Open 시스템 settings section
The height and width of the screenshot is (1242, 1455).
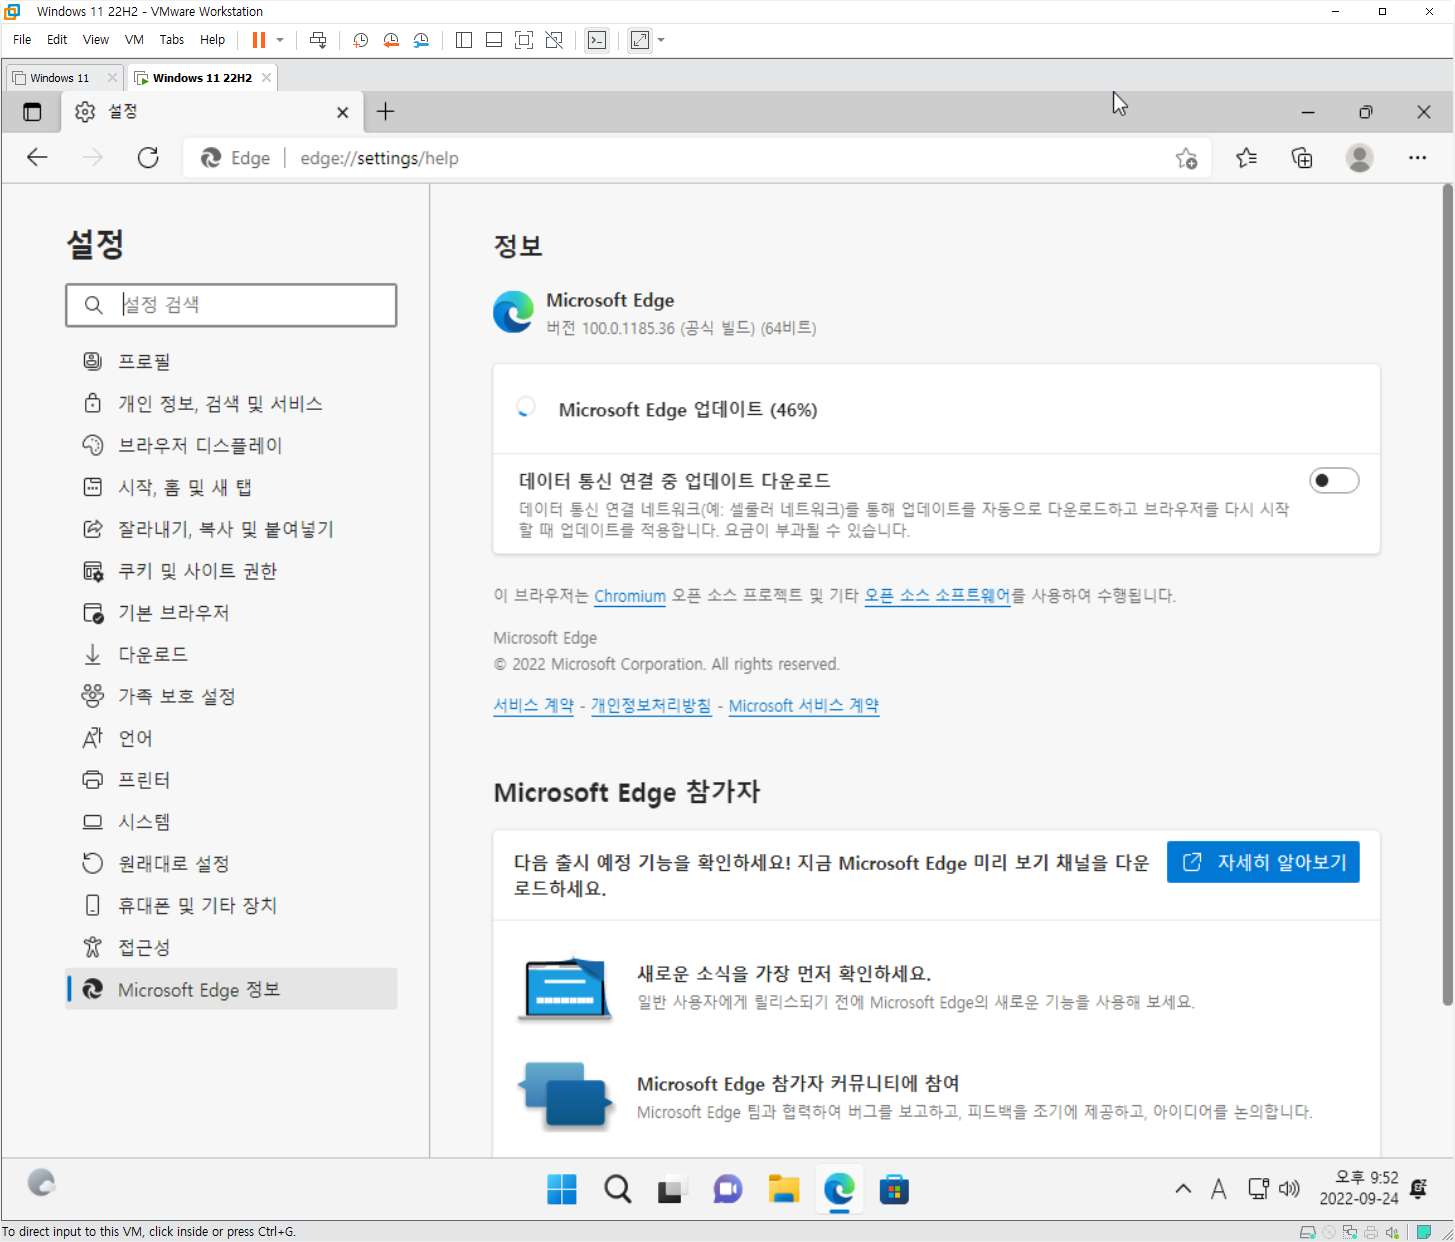click(231, 822)
